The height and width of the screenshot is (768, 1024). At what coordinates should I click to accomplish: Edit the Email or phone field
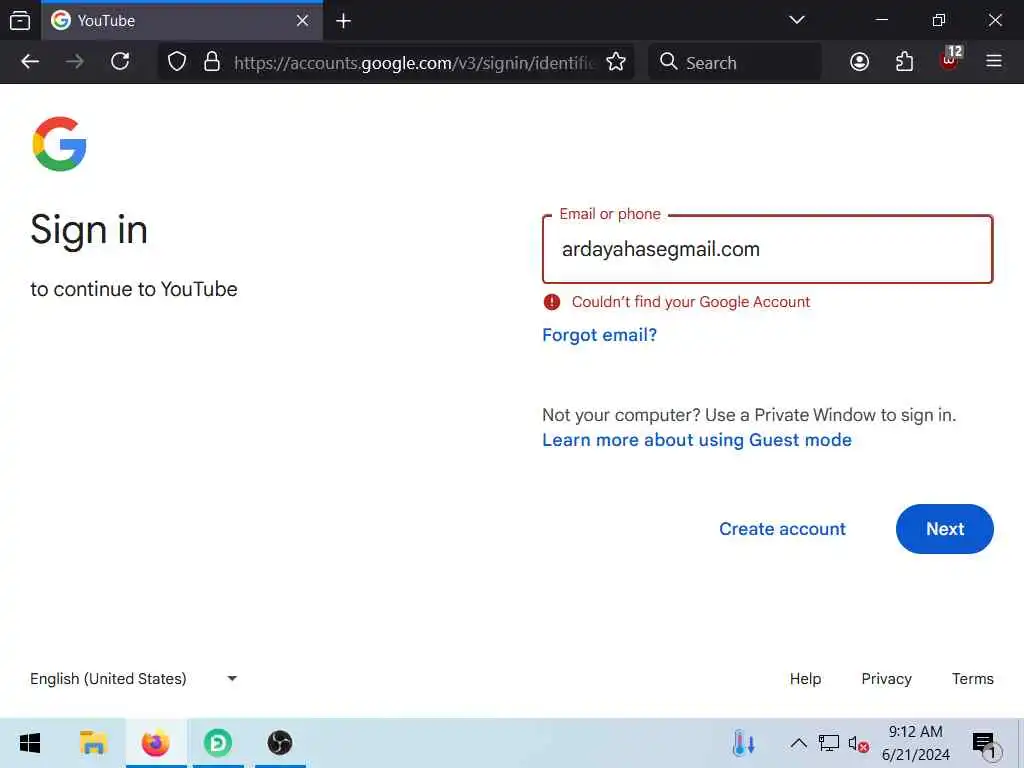(767, 249)
